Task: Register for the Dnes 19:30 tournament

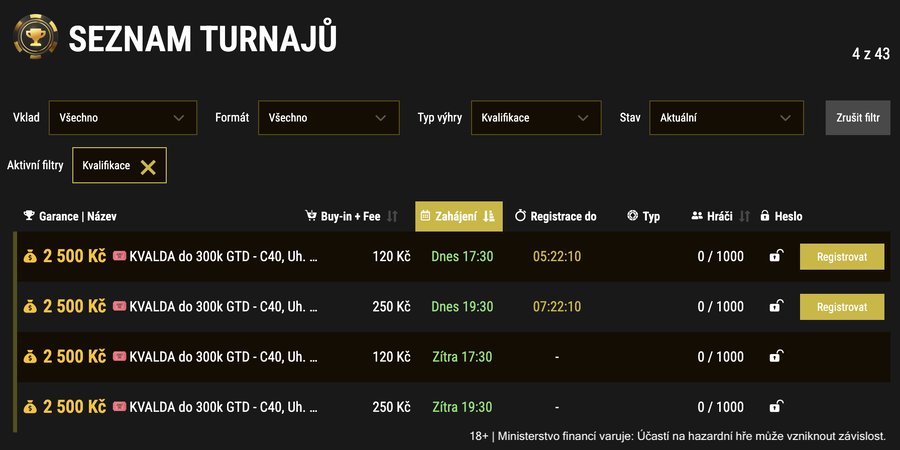Action: click(x=842, y=307)
